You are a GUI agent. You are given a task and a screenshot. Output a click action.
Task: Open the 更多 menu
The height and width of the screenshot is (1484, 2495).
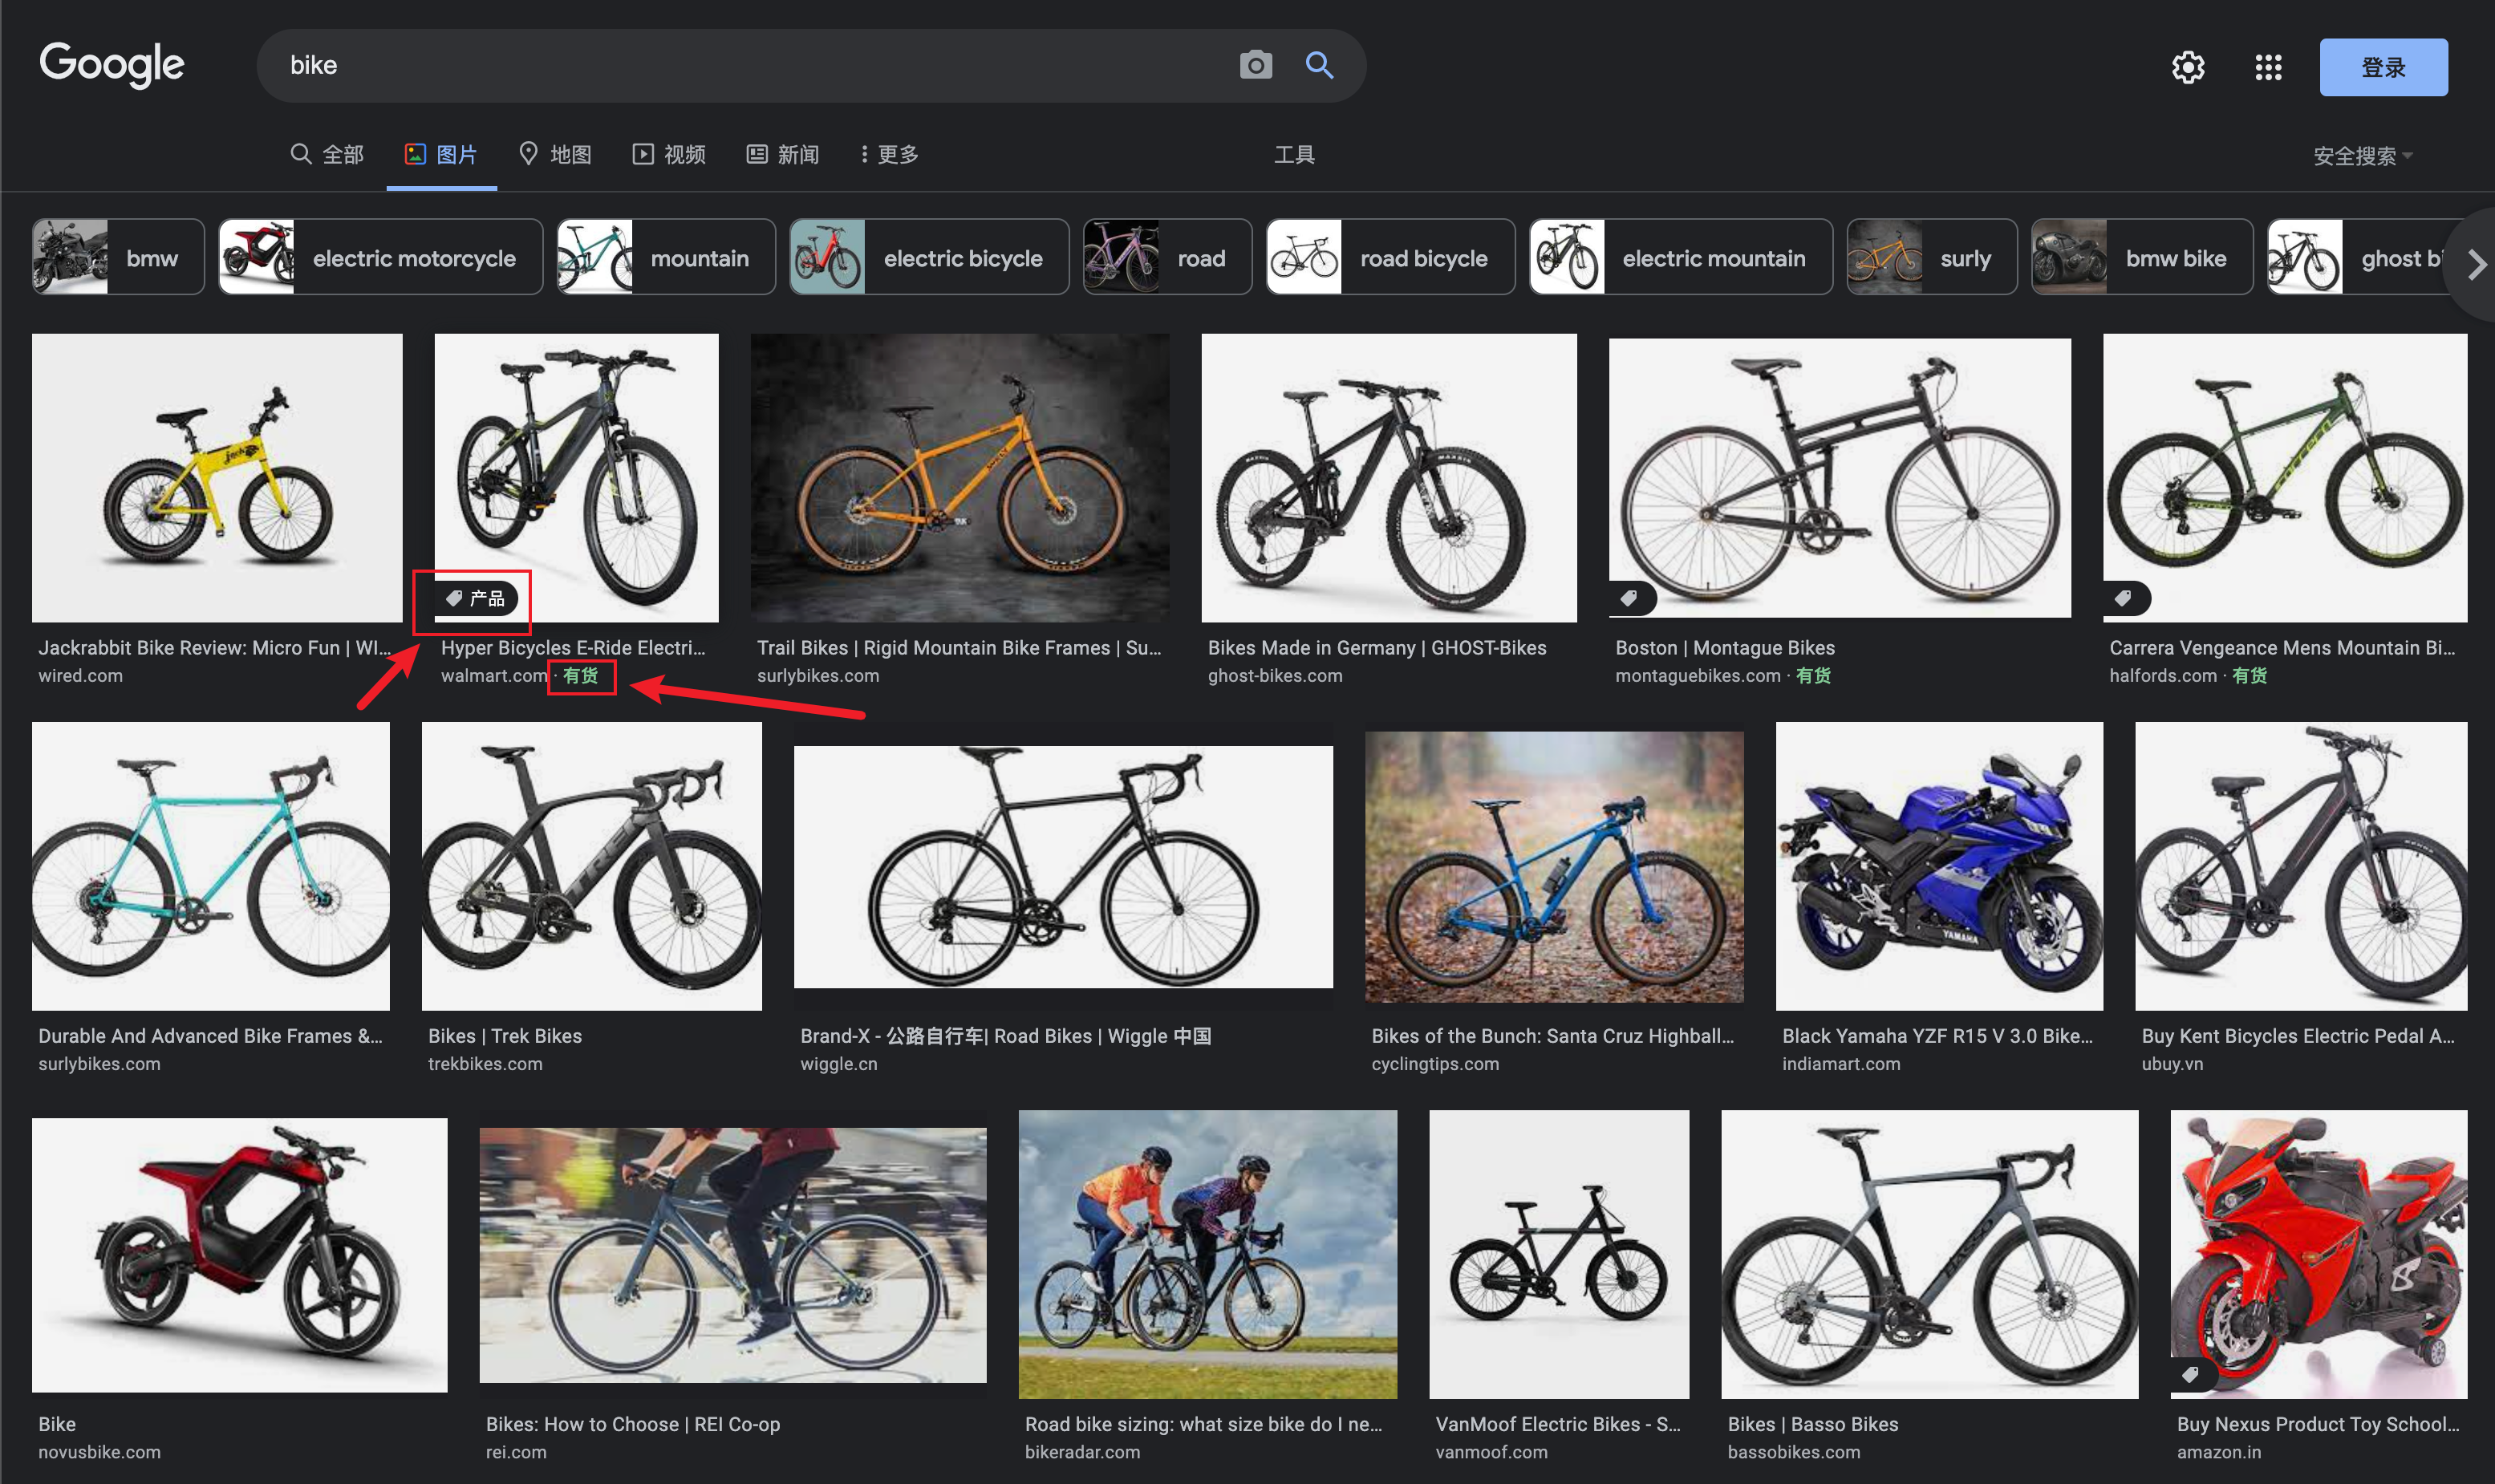[x=889, y=155]
